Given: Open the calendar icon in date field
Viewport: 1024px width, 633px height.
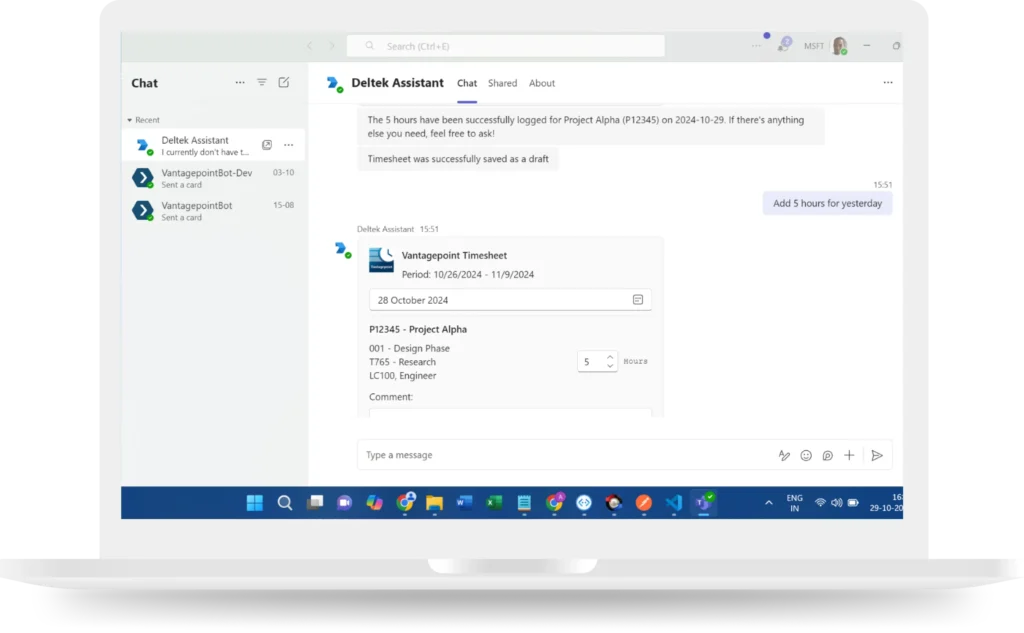Looking at the screenshot, I should [638, 300].
